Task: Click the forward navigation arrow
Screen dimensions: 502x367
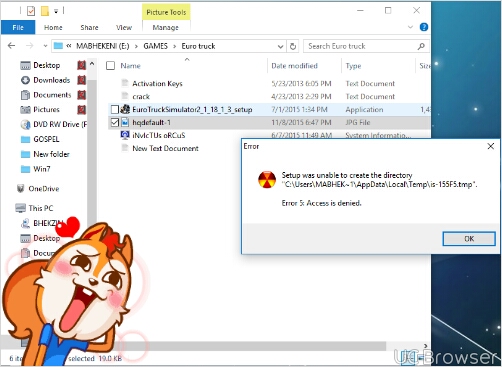Action: (x=30, y=46)
